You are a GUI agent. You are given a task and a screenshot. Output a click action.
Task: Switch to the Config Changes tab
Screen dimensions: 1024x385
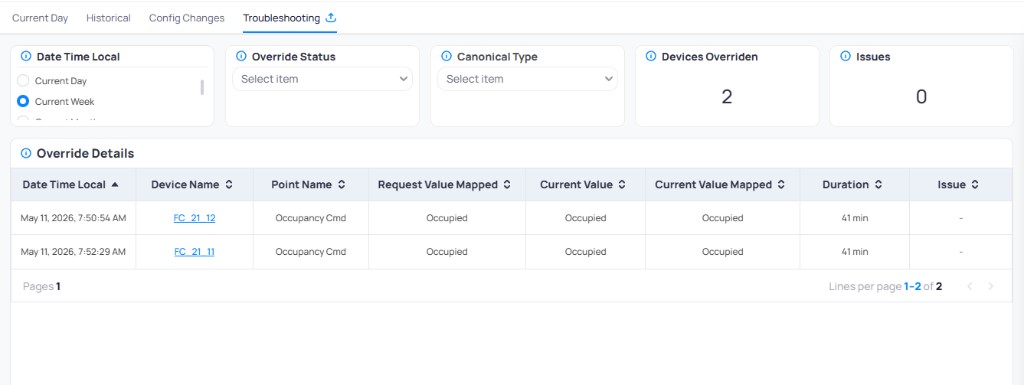187,18
